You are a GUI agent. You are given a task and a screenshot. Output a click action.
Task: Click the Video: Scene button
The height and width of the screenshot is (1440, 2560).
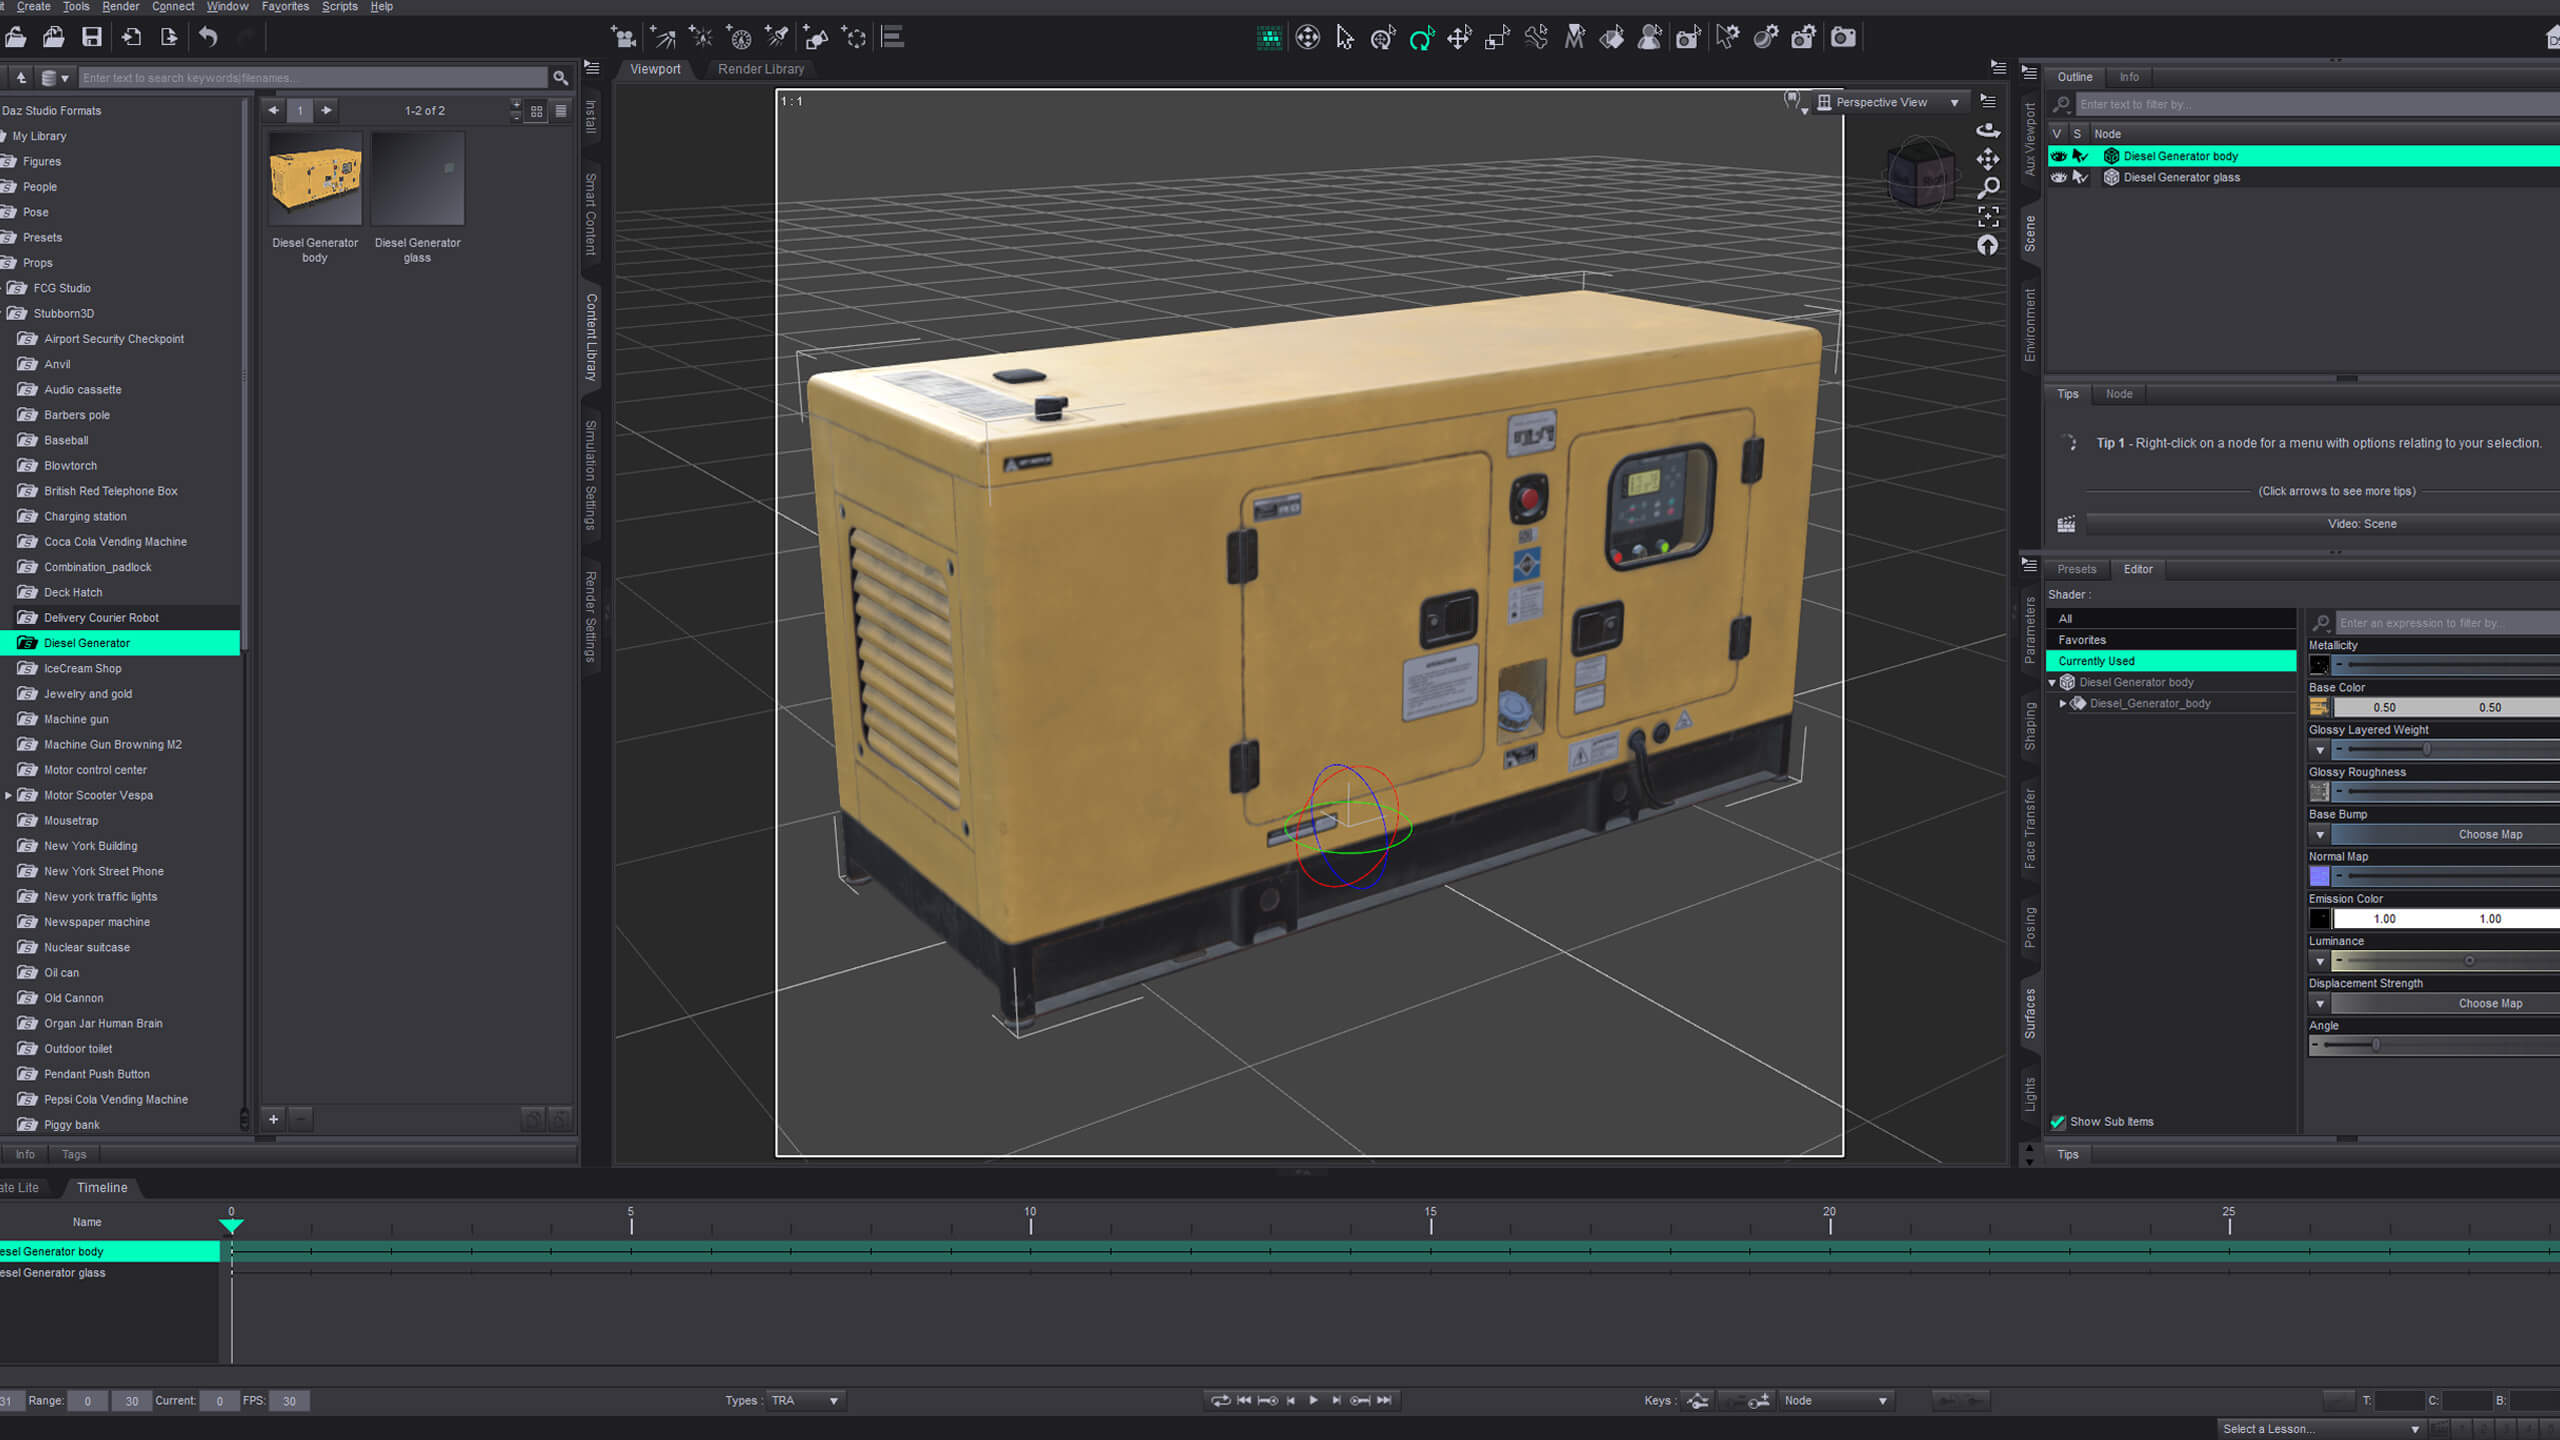(x=2361, y=524)
